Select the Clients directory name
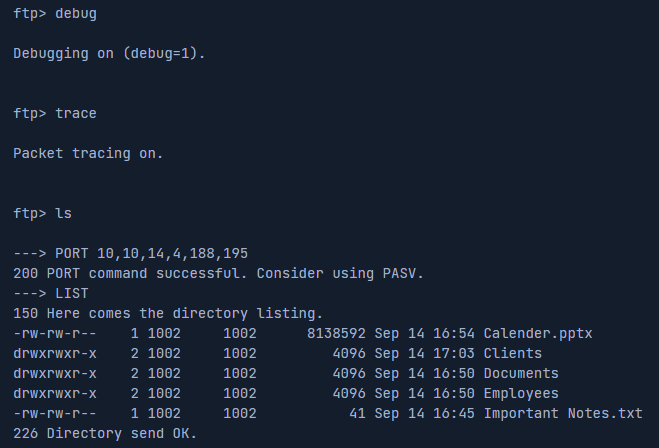The width and height of the screenshot is (659, 448). click(x=513, y=353)
